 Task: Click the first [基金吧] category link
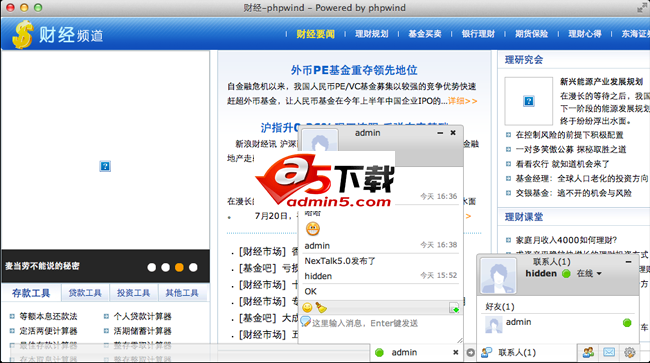coord(257,268)
